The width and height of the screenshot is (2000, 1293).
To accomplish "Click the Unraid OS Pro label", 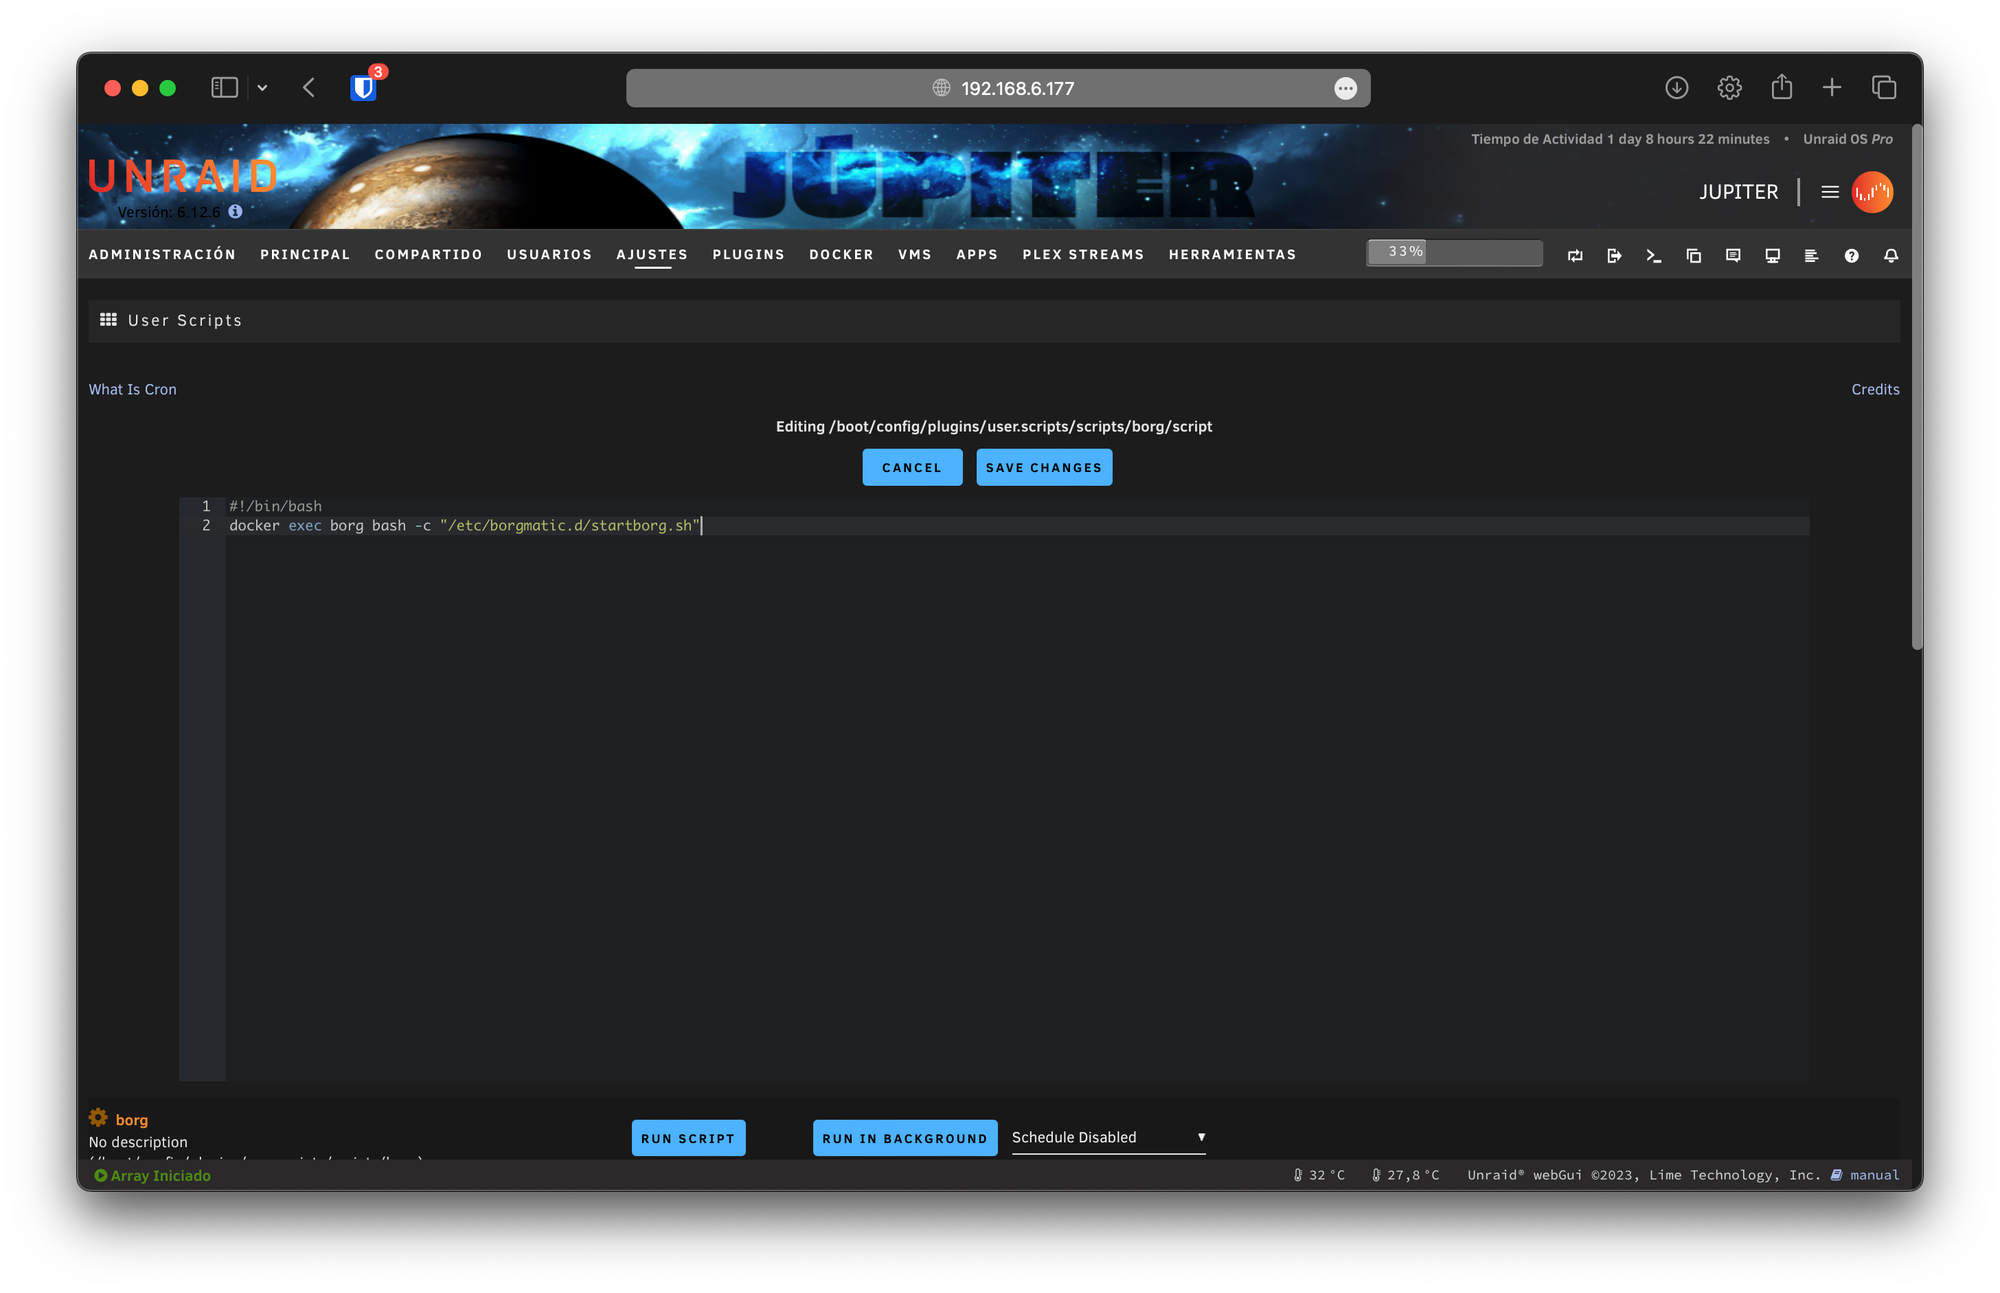I will (x=1847, y=139).
